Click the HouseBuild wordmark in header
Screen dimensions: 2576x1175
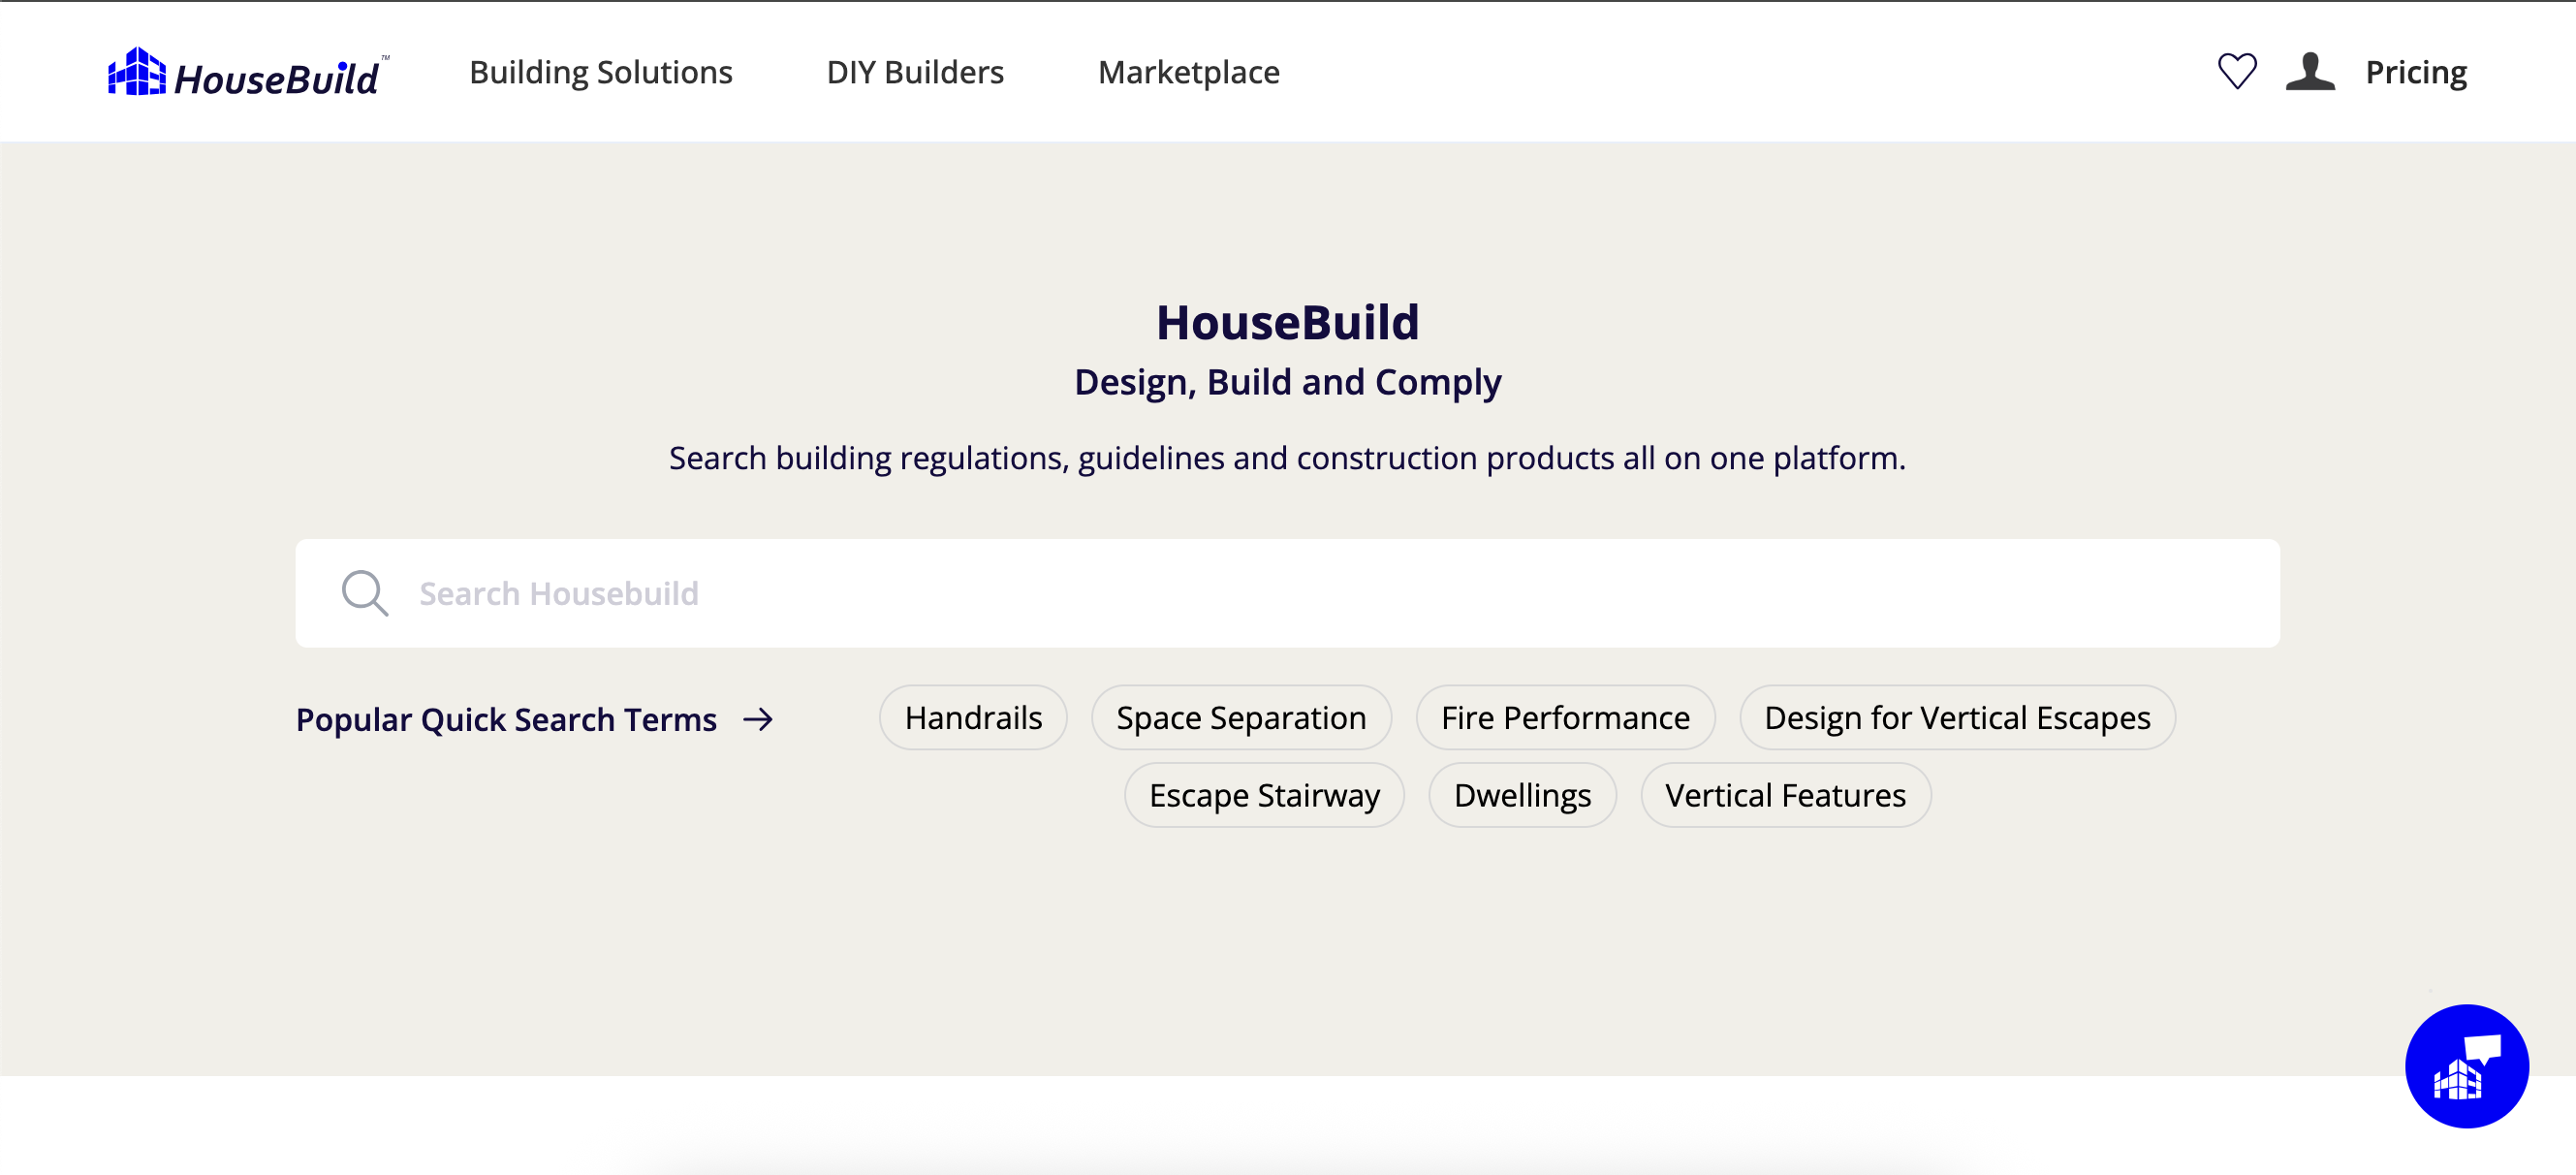point(276,78)
